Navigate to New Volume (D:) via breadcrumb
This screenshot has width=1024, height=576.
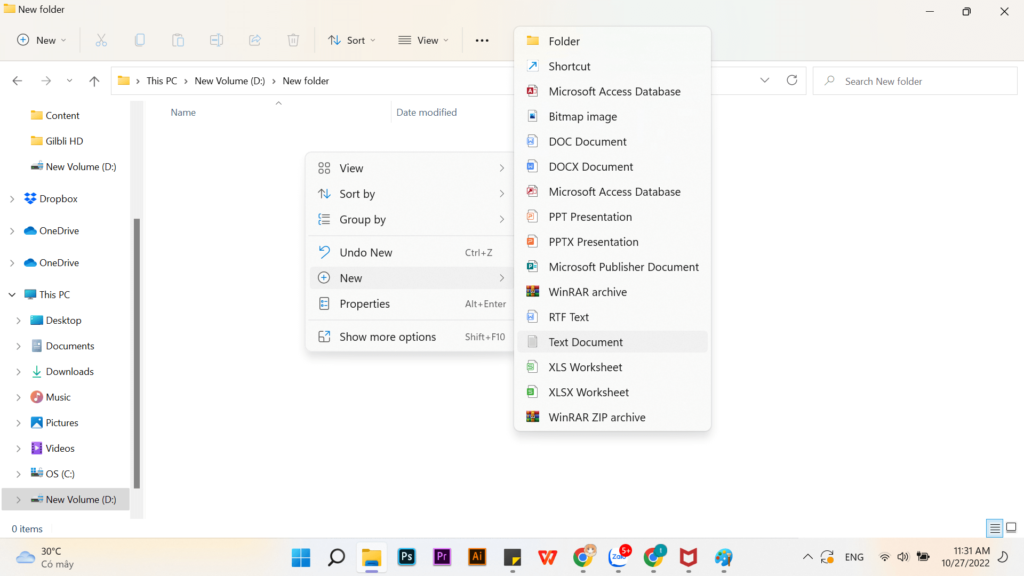pyautogui.click(x=227, y=80)
